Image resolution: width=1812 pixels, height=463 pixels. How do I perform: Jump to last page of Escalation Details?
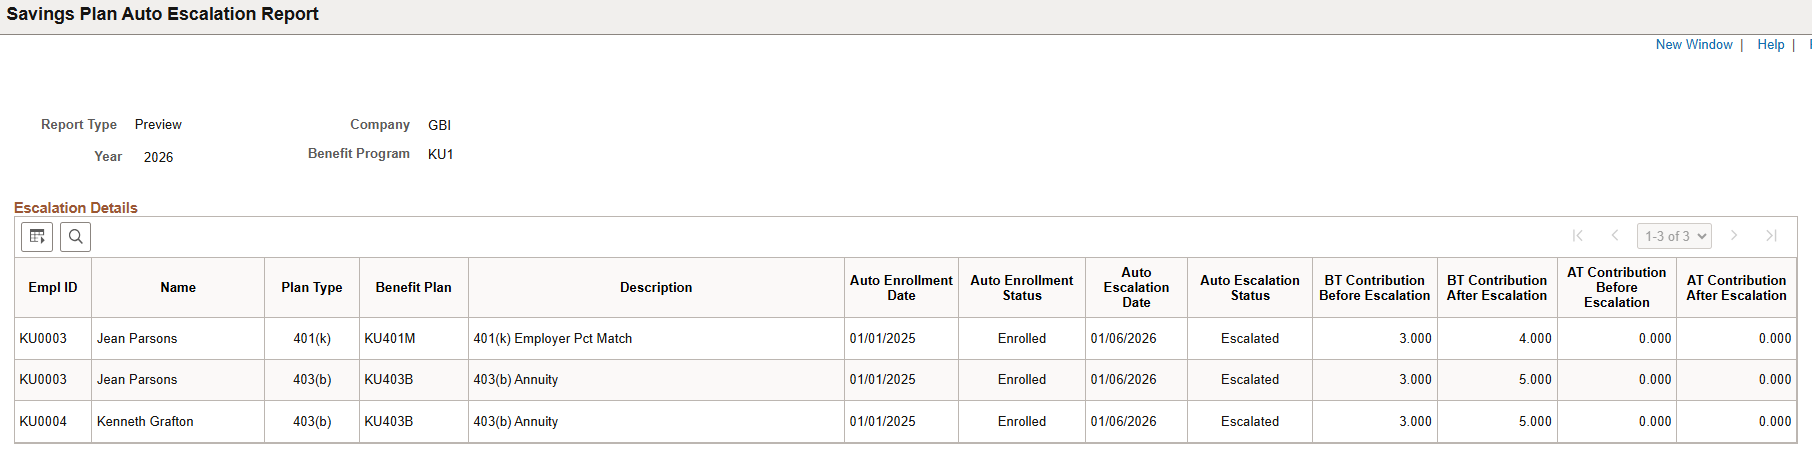[1771, 236]
